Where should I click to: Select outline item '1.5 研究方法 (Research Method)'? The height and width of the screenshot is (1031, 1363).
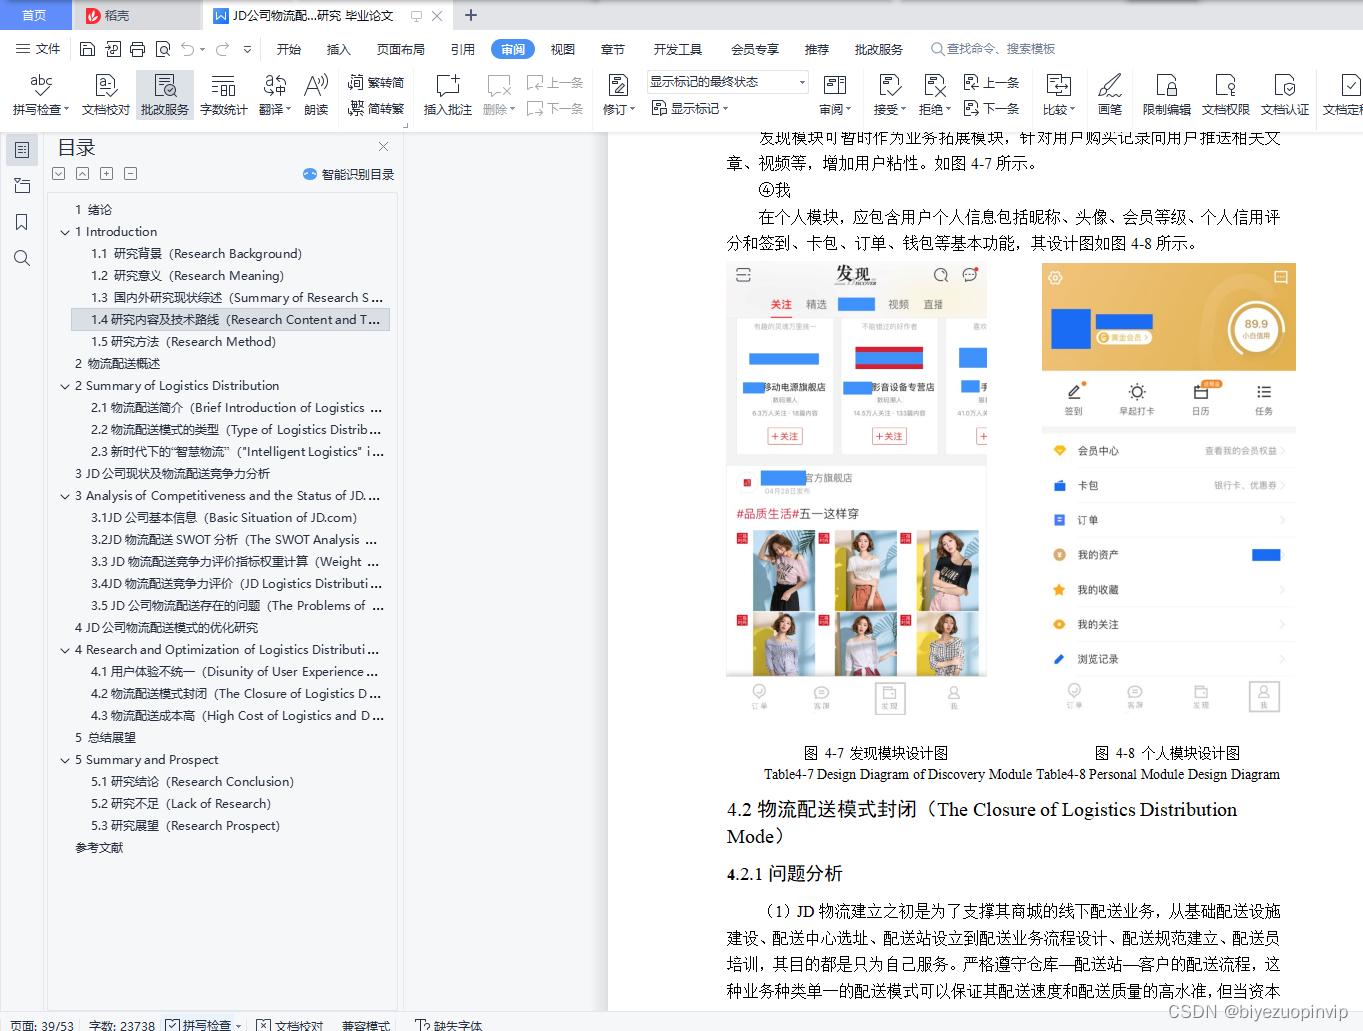tap(183, 342)
